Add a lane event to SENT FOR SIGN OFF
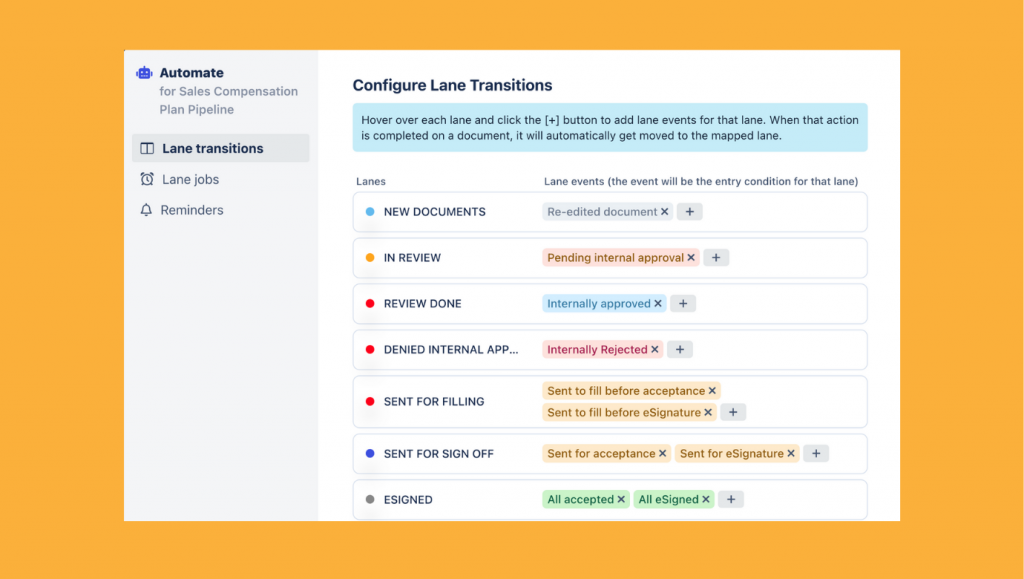This screenshot has width=1024, height=579. coord(816,453)
